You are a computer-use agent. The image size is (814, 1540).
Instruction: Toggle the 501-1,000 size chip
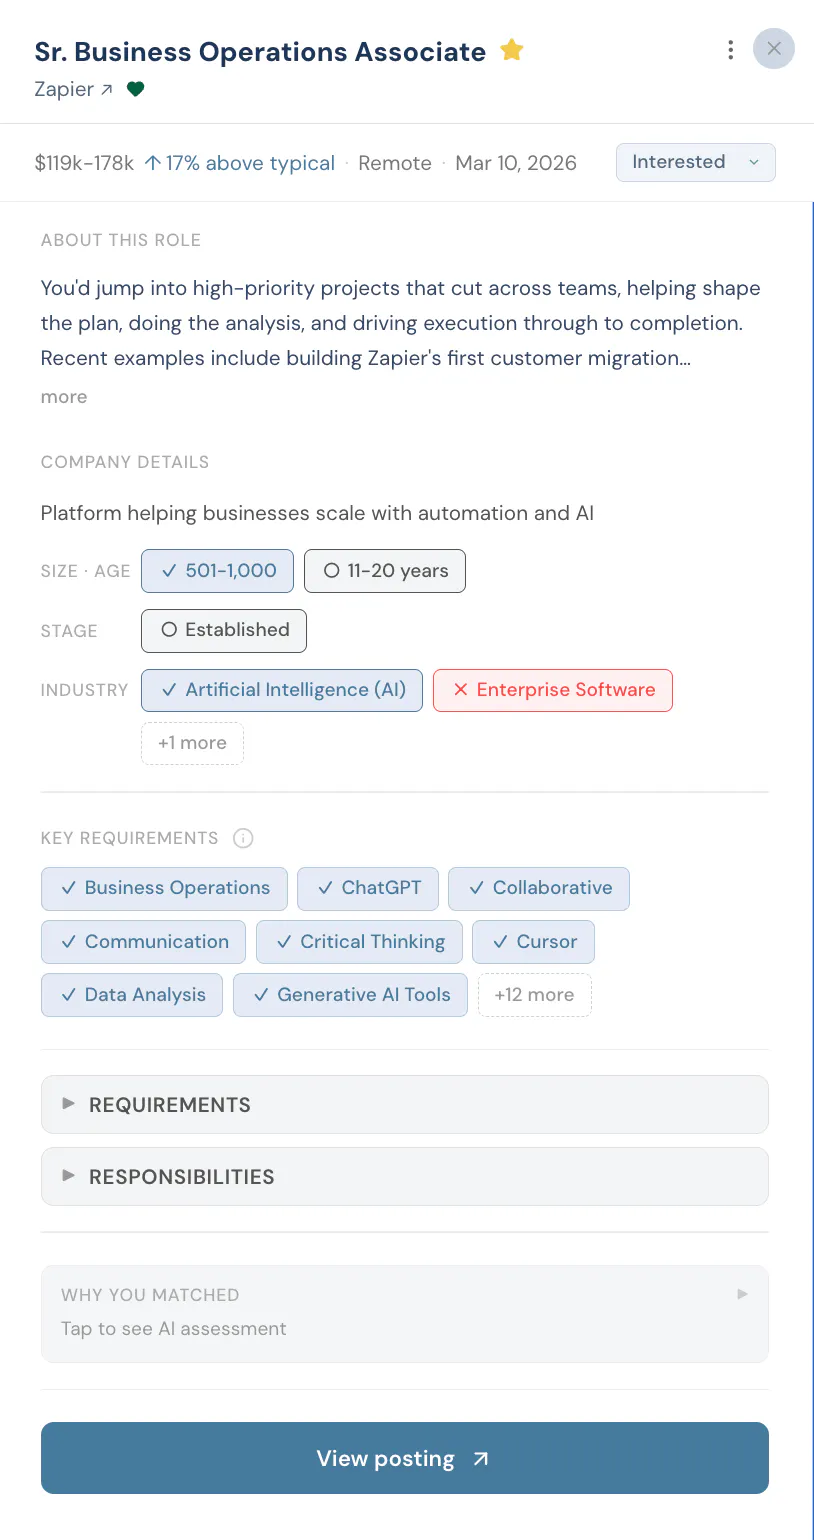217,571
